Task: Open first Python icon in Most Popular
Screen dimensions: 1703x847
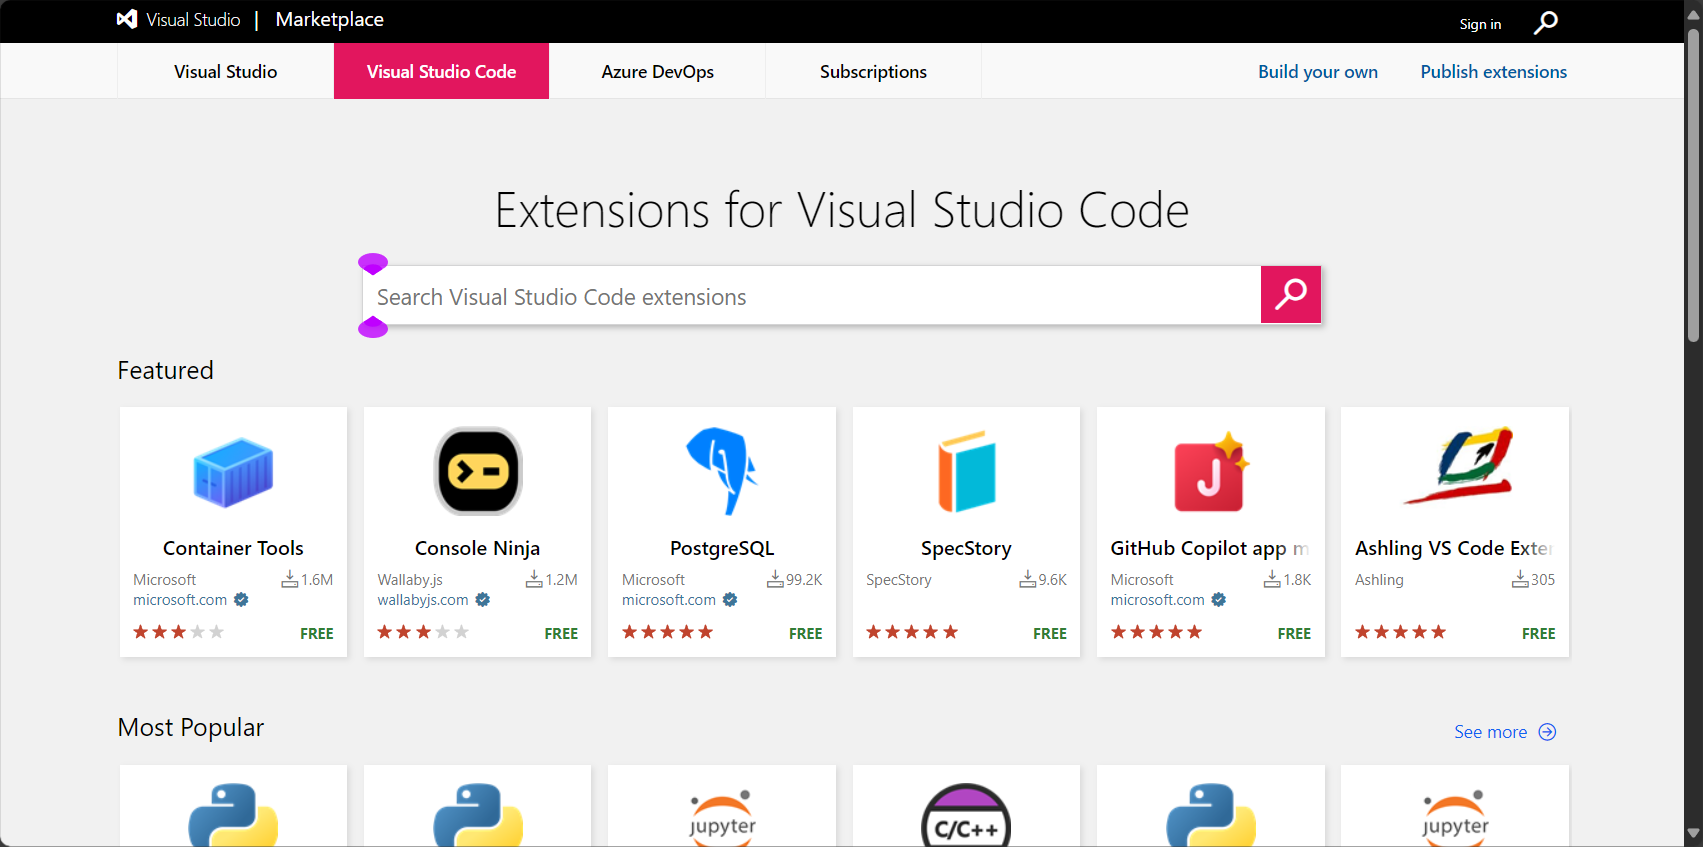Action: [x=233, y=815]
